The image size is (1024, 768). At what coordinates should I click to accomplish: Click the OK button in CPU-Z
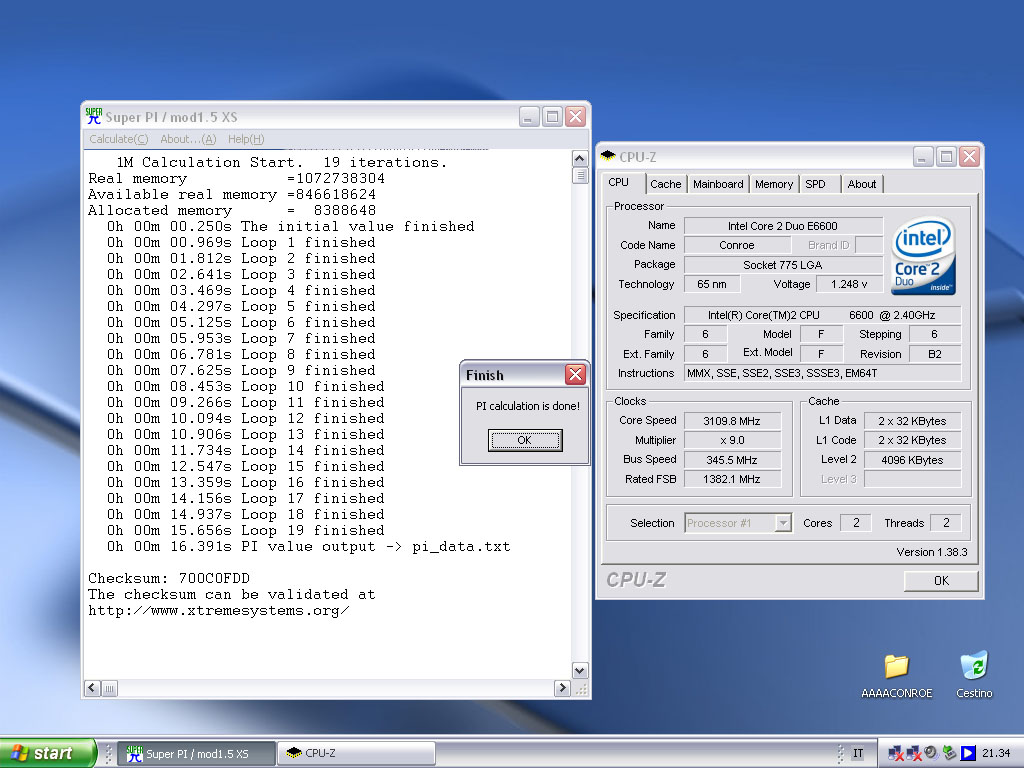(941, 581)
